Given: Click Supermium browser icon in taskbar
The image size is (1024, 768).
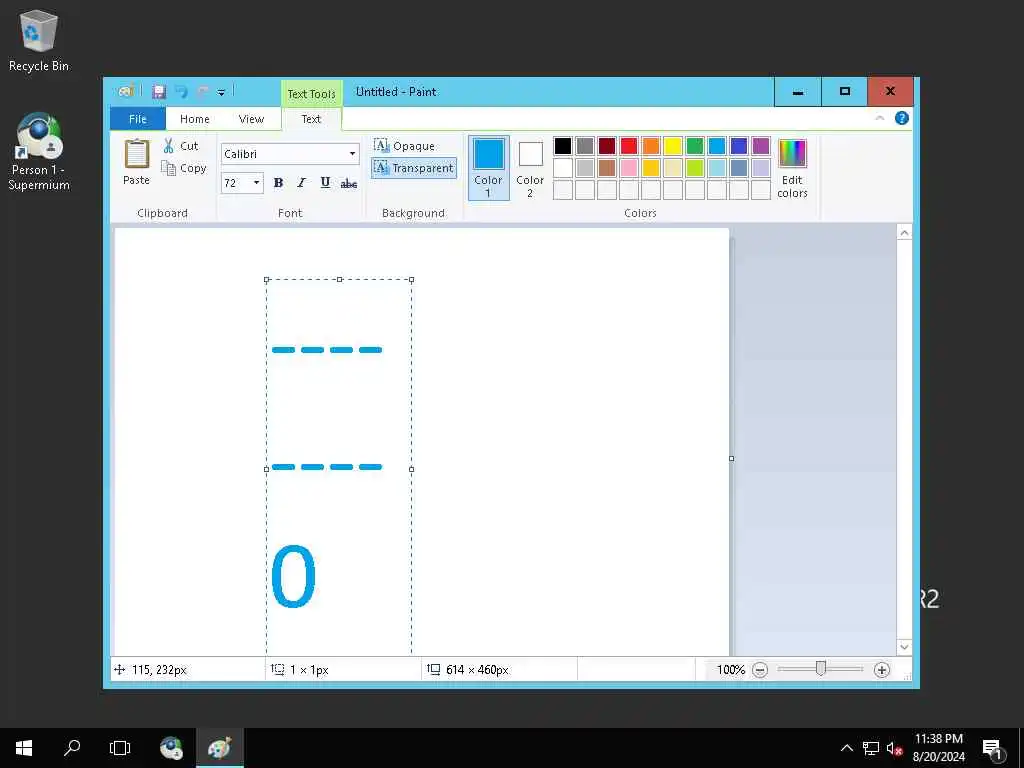Looking at the screenshot, I should coord(172,748).
